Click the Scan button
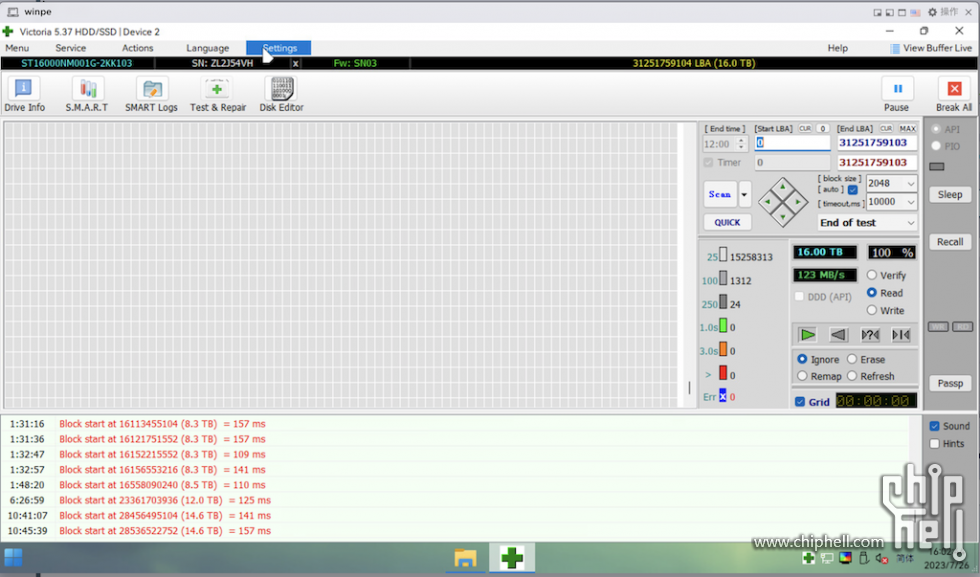The image size is (980, 577). (x=720, y=194)
